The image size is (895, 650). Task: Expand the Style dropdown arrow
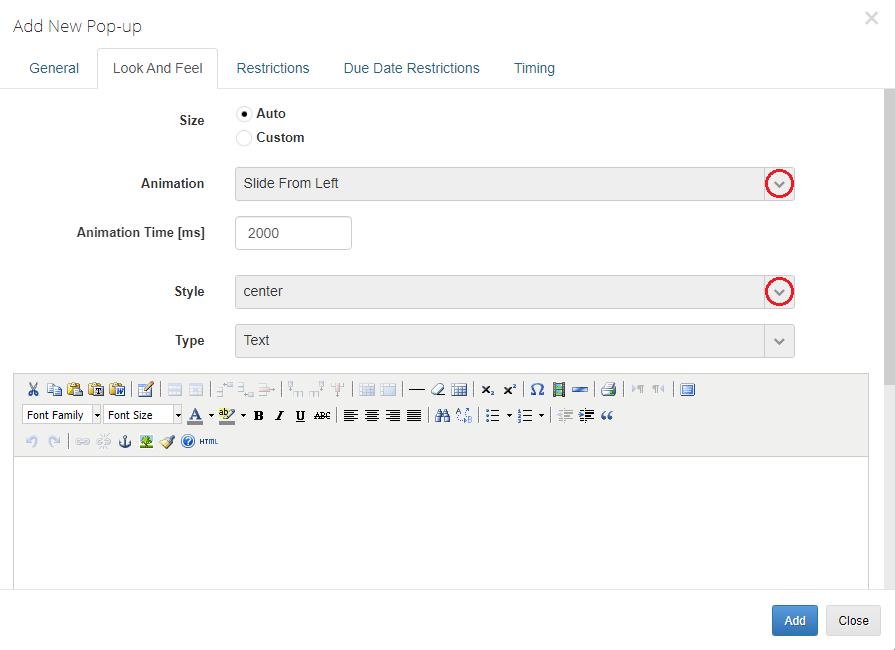pyautogui.click(x=779, y=292)
